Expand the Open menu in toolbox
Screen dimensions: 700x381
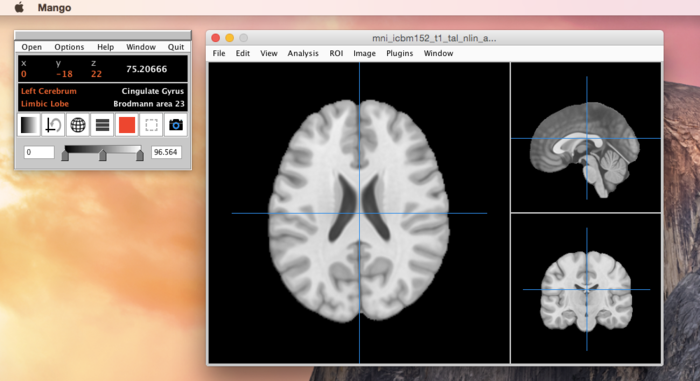[x=31, y=47]
